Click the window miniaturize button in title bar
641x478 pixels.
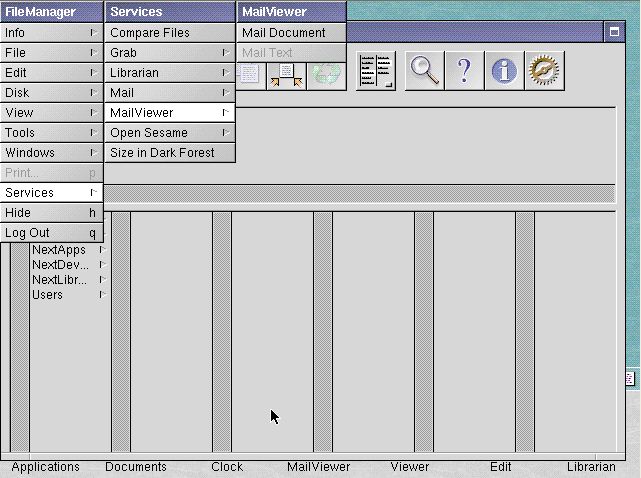[614, 32]
